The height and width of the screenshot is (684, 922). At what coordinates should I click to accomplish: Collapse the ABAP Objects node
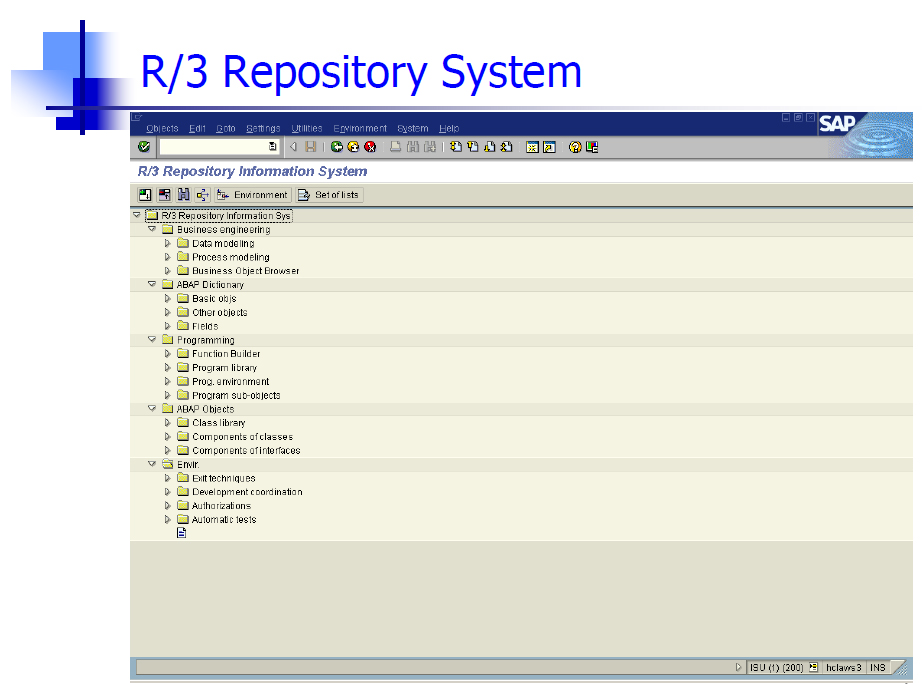point(152,408)
